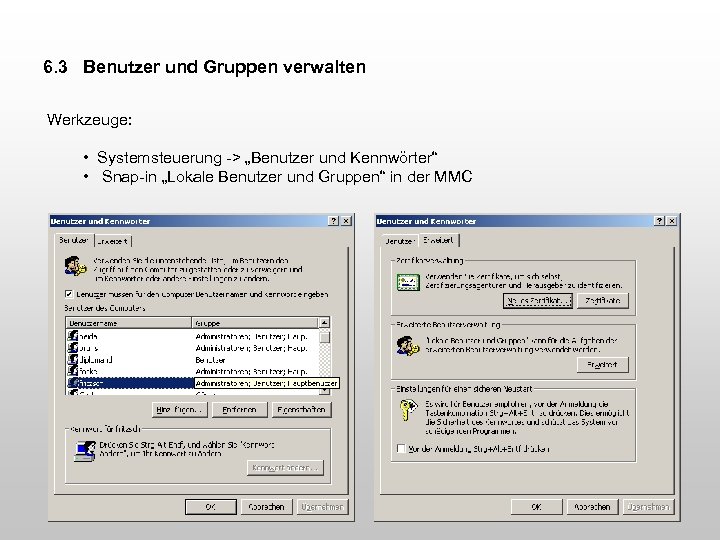Click the 'Benutzer' group cell of diplomand
This screenshot has width=720, height=540.
point(210,360)
